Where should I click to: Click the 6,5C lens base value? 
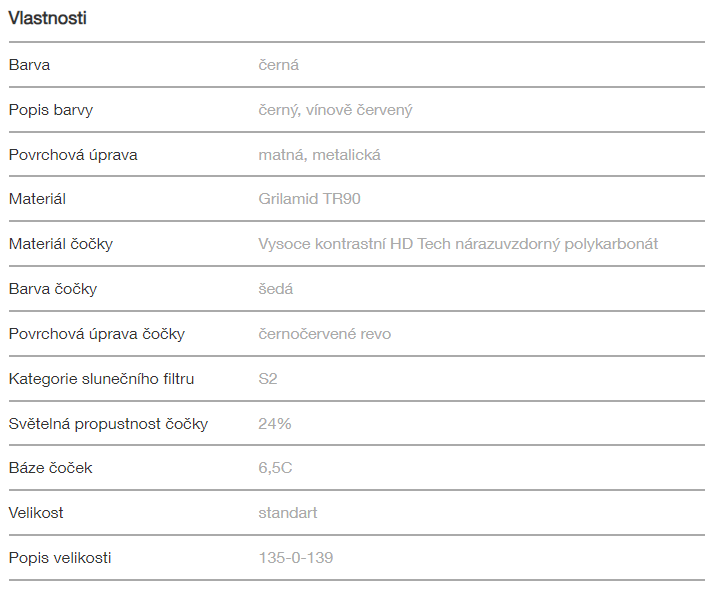point(275,468)
